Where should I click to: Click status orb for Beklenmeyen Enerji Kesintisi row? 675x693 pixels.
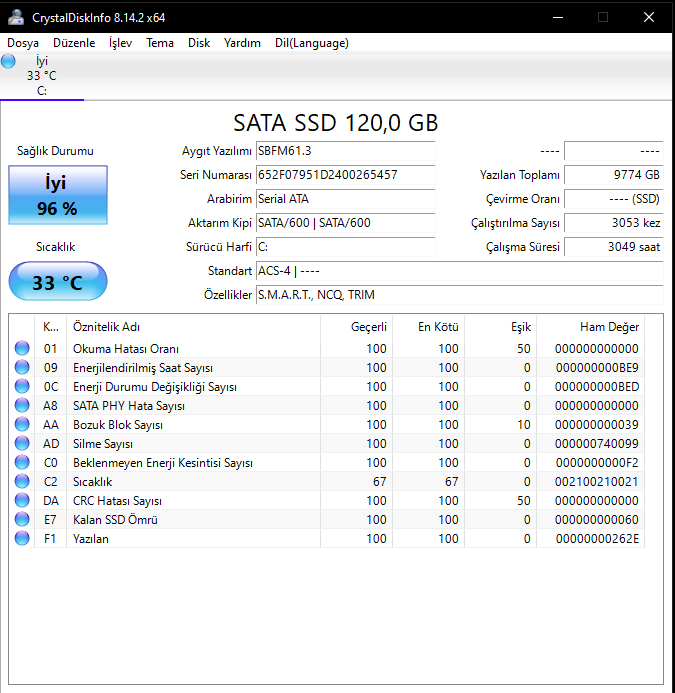pyautogui.click(x=22, y=462)
